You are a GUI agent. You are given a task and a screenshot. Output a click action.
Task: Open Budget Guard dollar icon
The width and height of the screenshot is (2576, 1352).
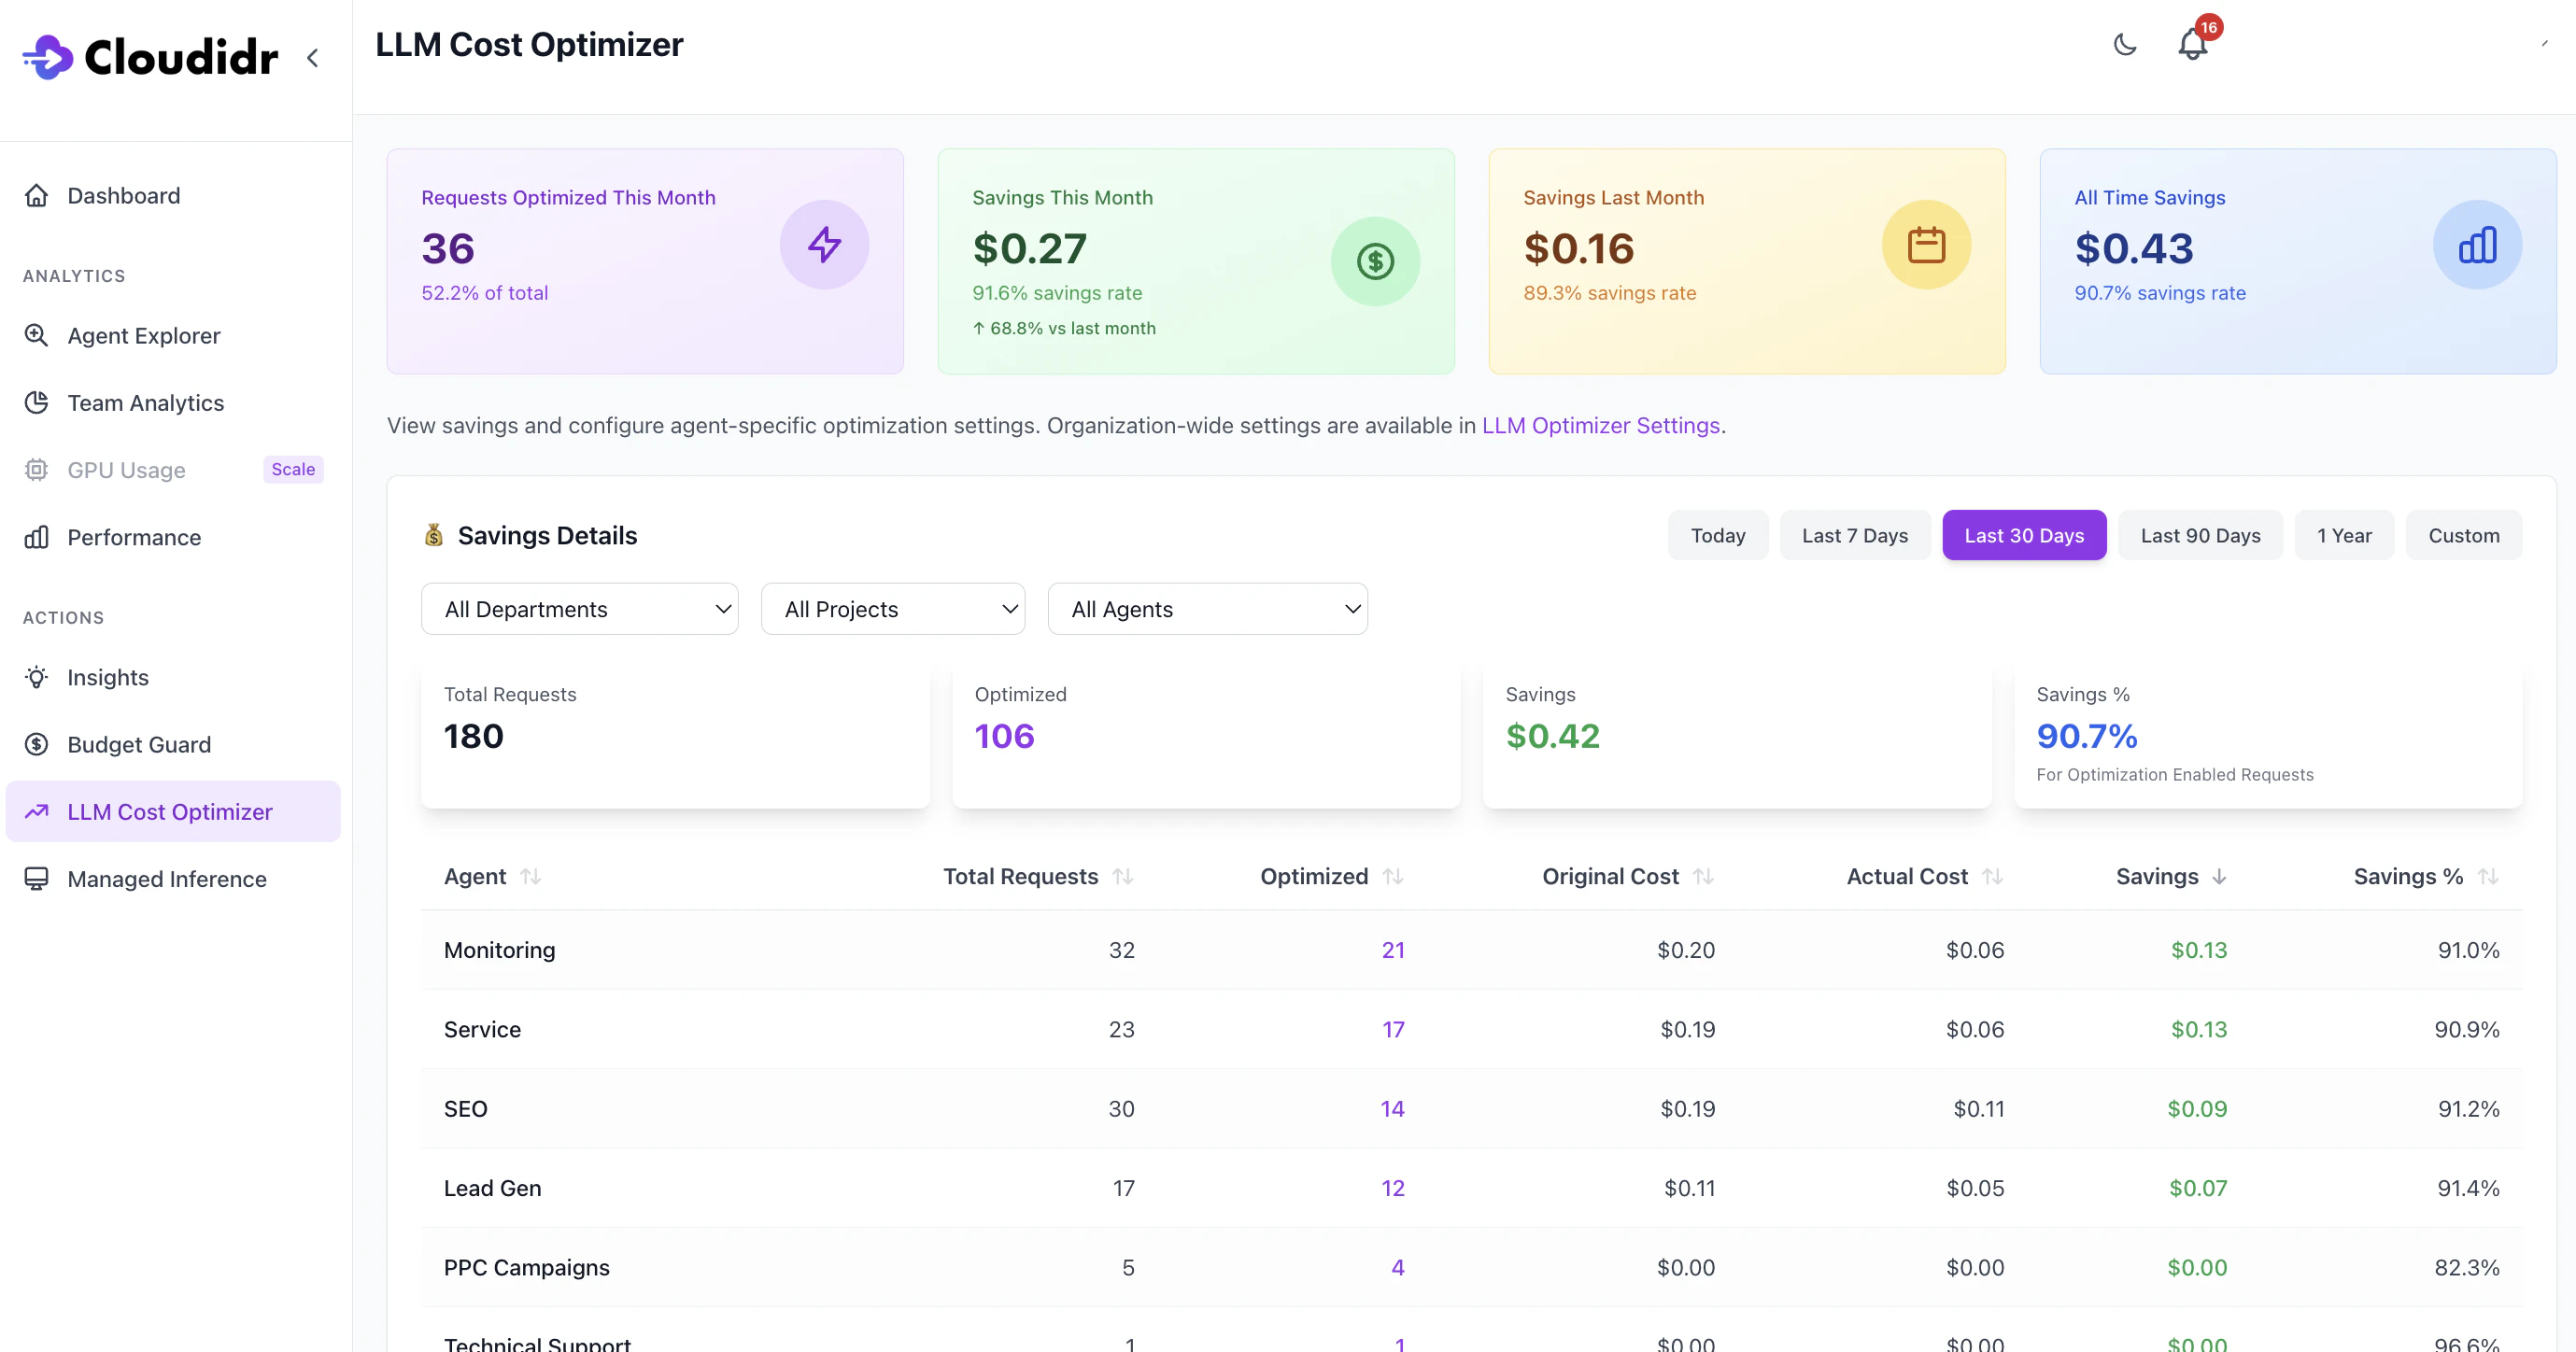click(x=37, y=745)
